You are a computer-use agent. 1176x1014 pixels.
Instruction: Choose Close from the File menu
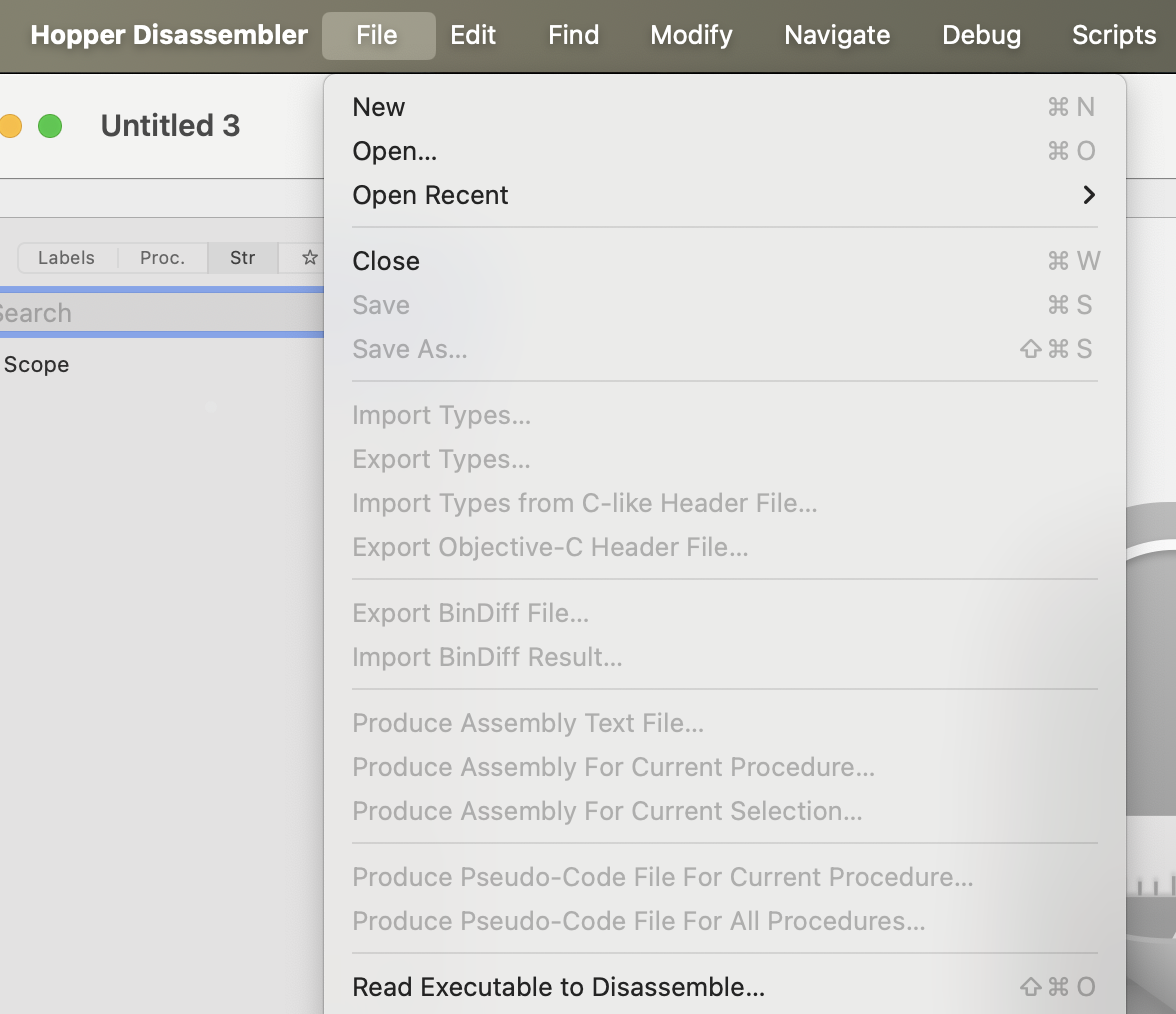pos(724,261)
